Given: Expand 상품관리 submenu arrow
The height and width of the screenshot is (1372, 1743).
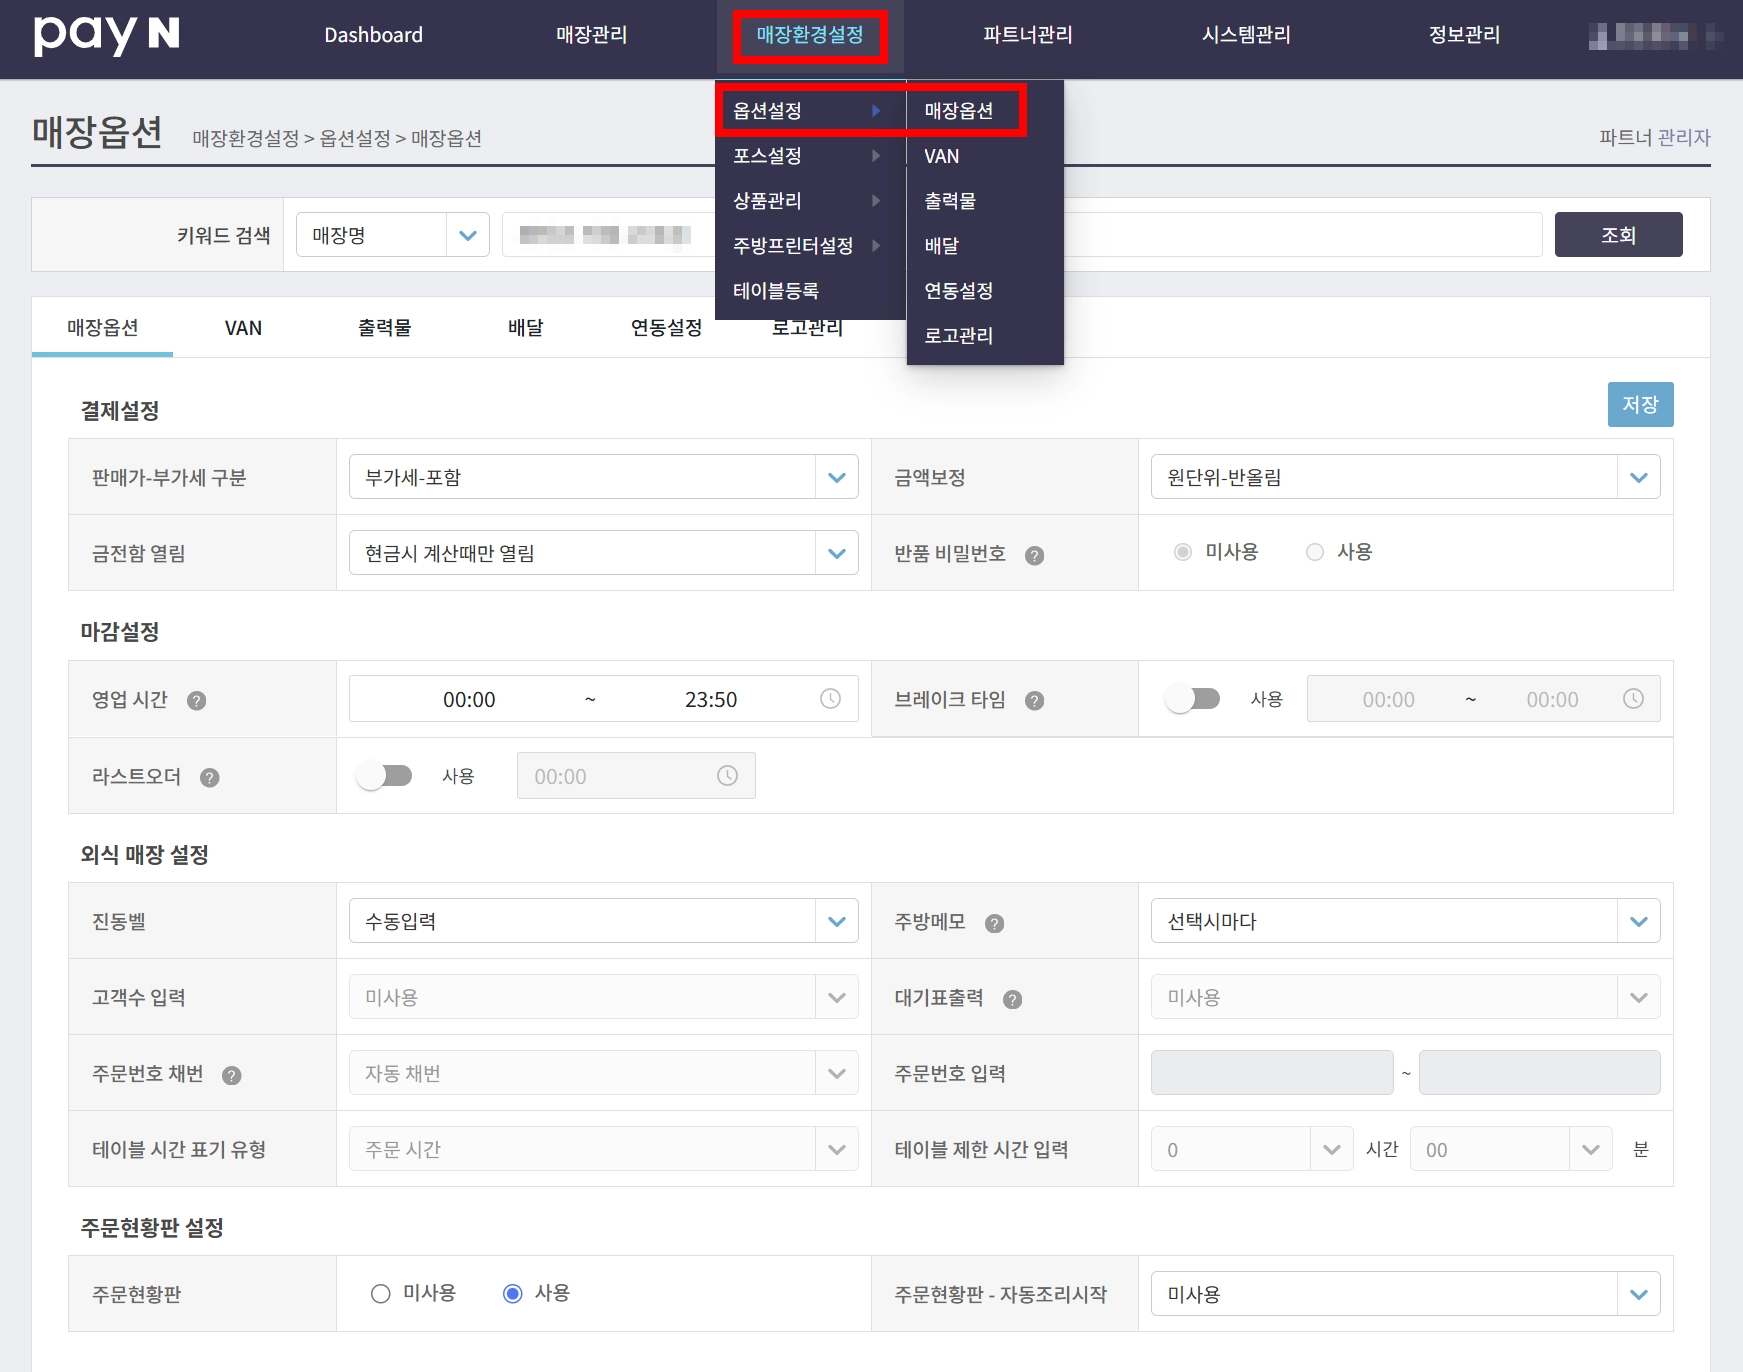Looking at the screenshot, I should click(x=876, y=201).
